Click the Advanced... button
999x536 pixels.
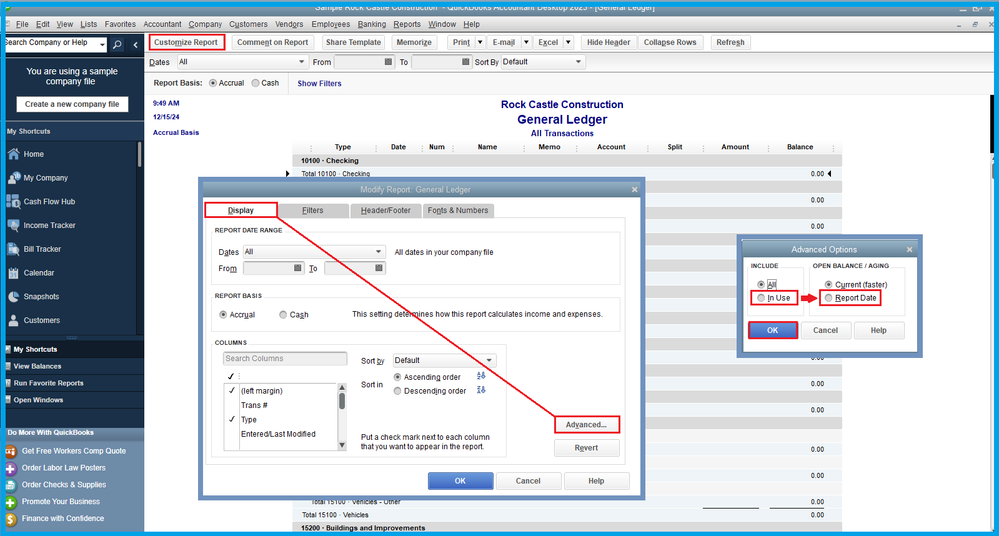click(x=586, y=424)
